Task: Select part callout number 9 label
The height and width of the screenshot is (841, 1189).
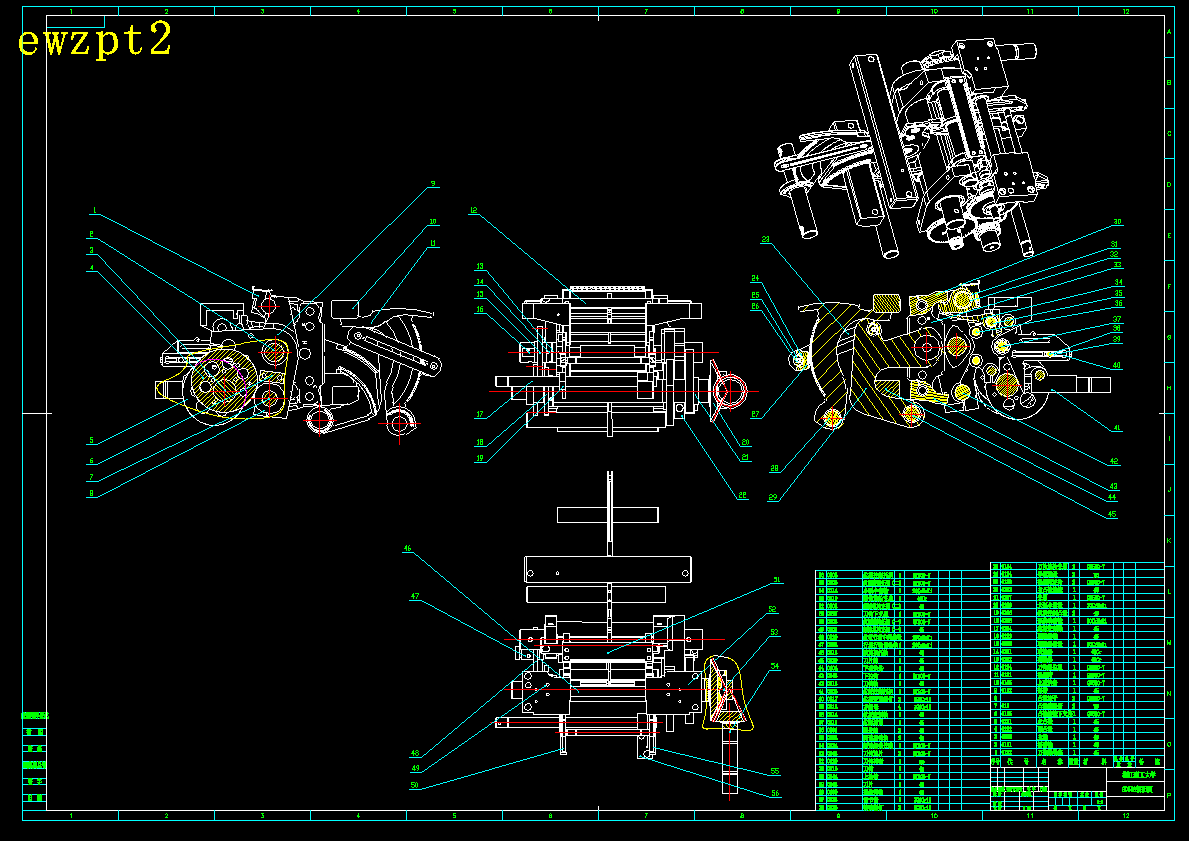Action: point(433,184)
